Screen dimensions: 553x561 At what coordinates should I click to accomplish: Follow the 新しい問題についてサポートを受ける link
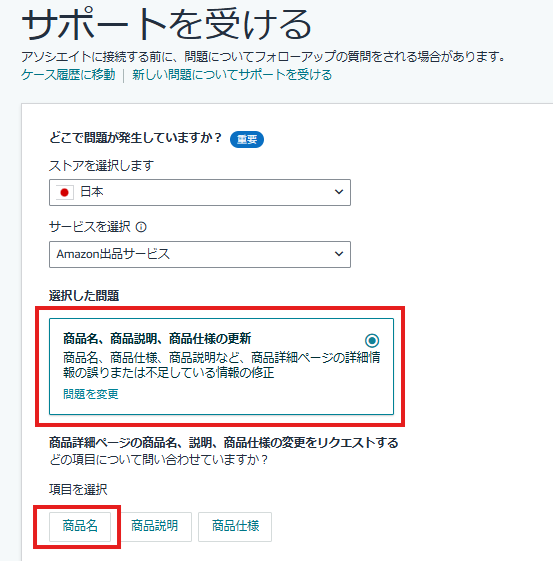click(232, 75)
